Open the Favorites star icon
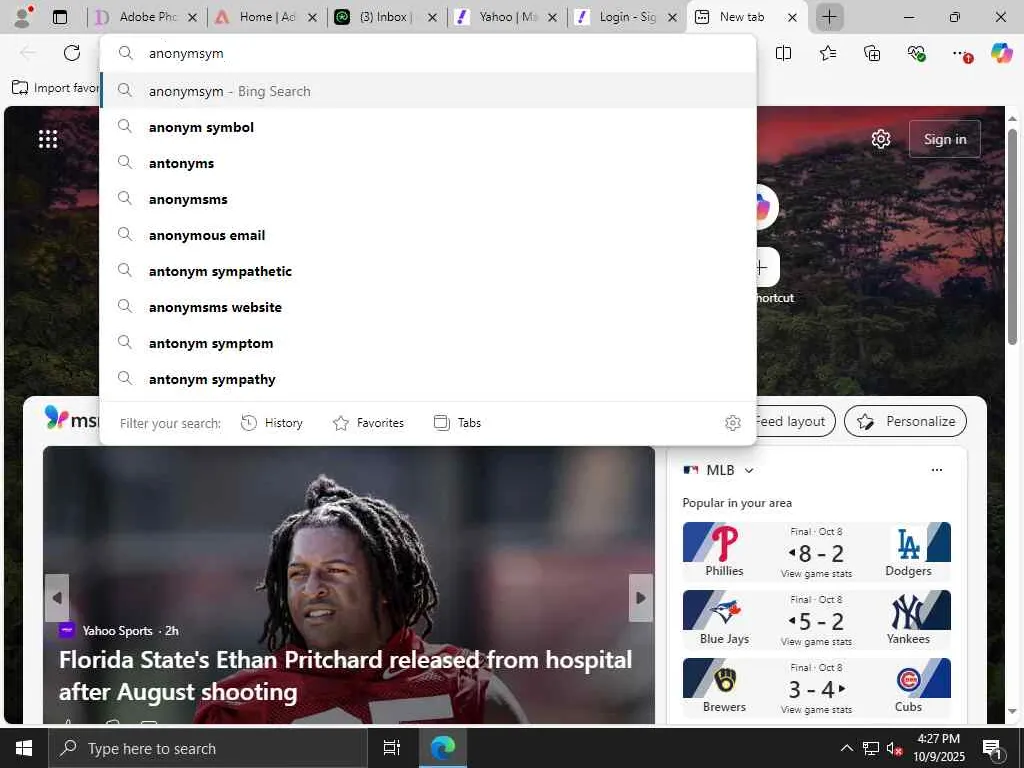This screenshot has width=1024, height=768. click(x=827, y=53)
